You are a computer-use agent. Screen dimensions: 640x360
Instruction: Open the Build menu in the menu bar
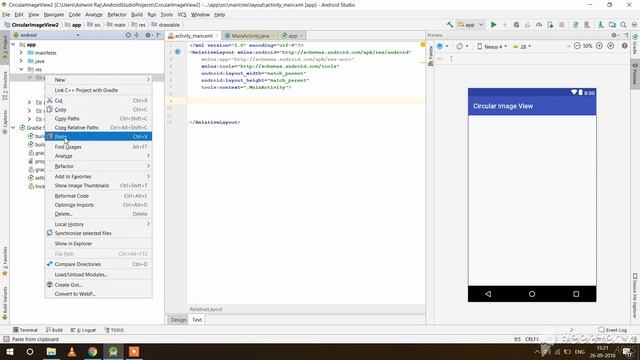(137, 14)
